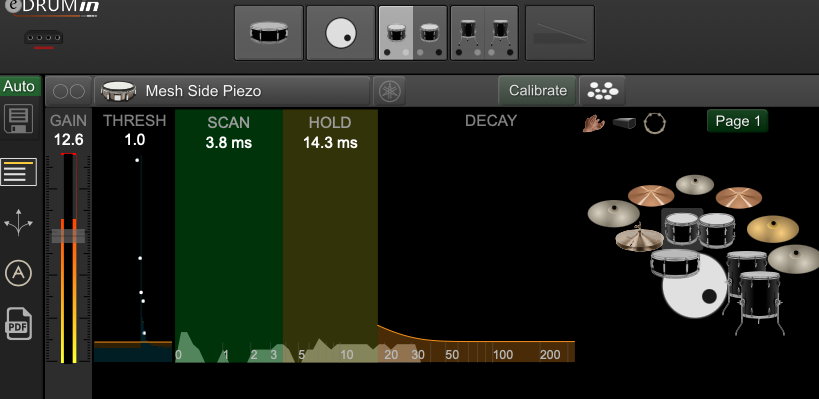This screenshot has width=819, height=399.
Task: Select the cowbell block icon
Action: coord(624,123)
